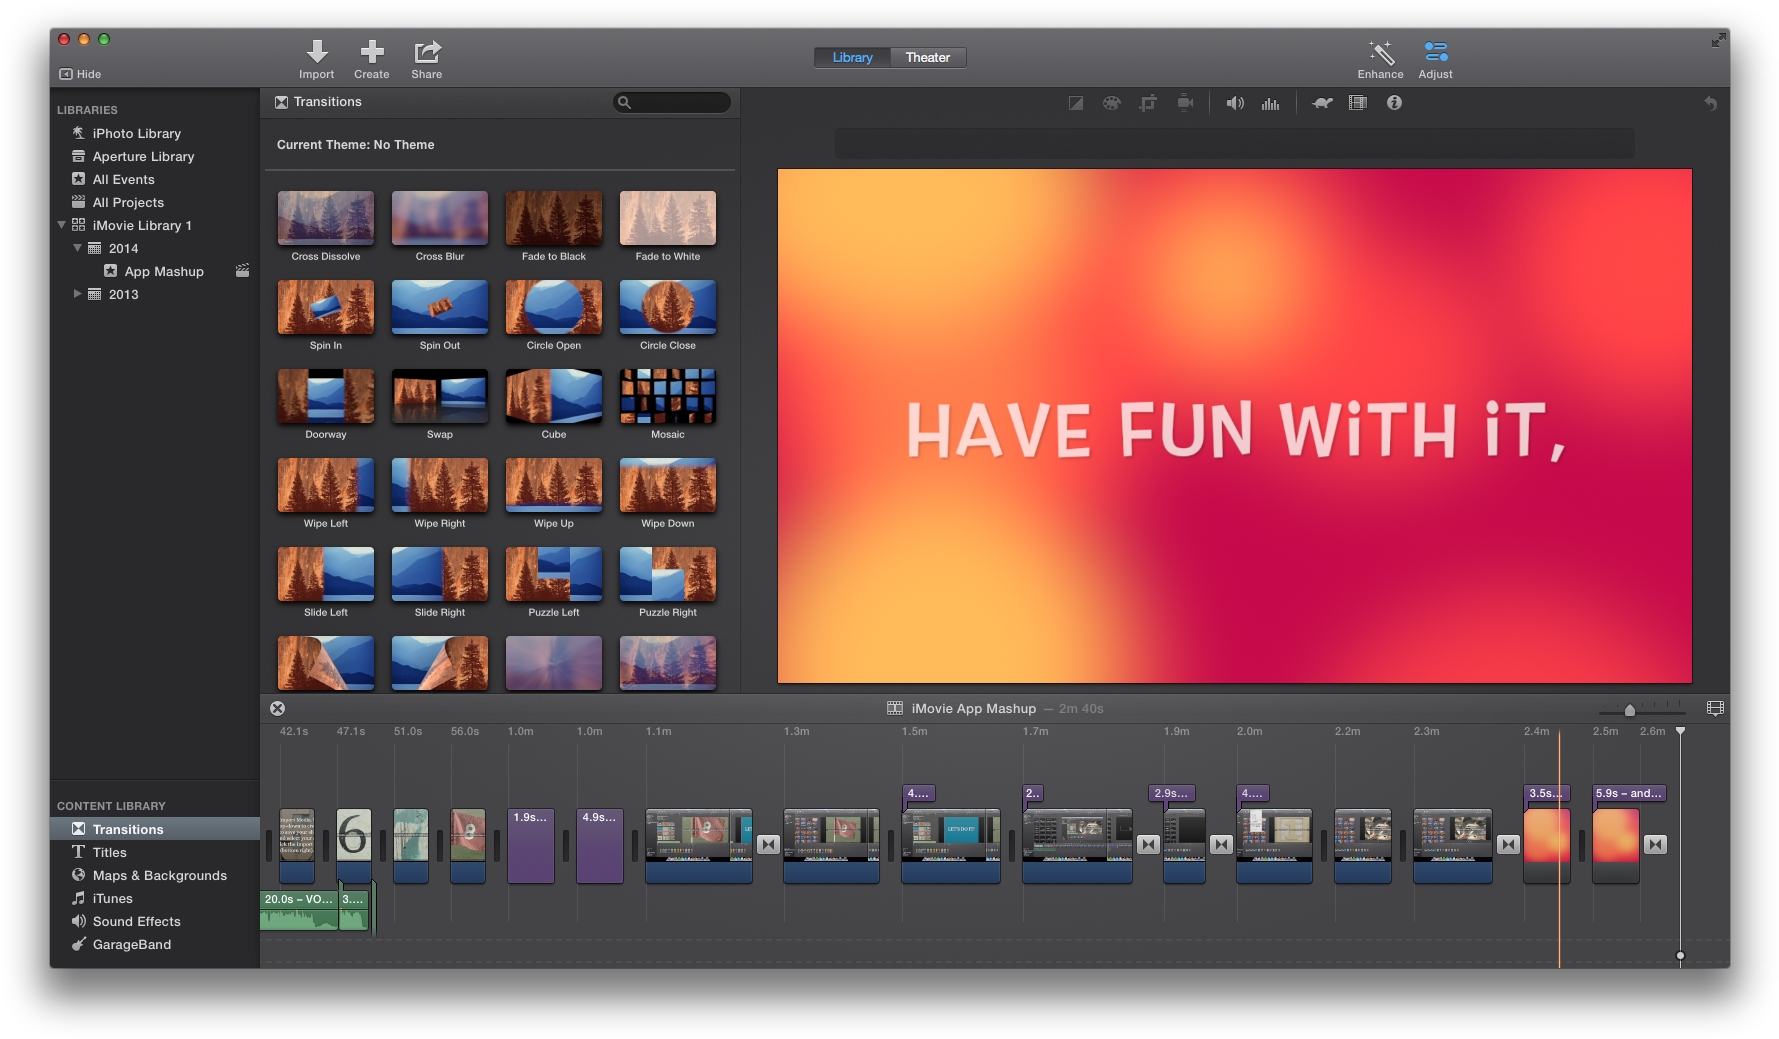The height and width of the screenshot is (1039, 1779).
Task: Open the noise reduction equalizer icon
Action: pyautogui.click(x=1271, y=103)
